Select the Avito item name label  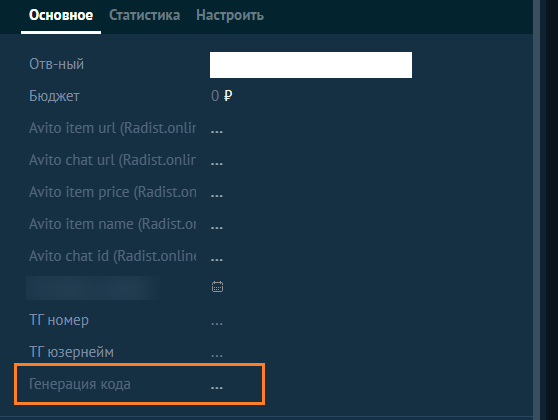pos(112,224)
